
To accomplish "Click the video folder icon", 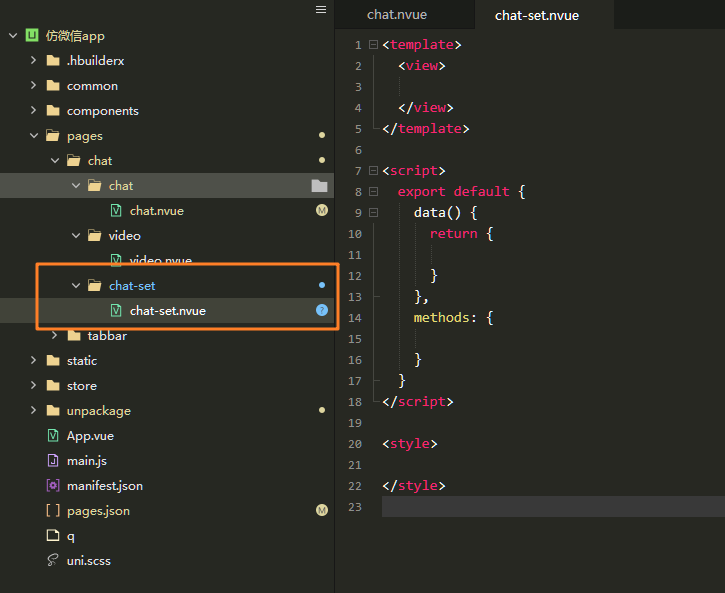I will click(95, 236).
